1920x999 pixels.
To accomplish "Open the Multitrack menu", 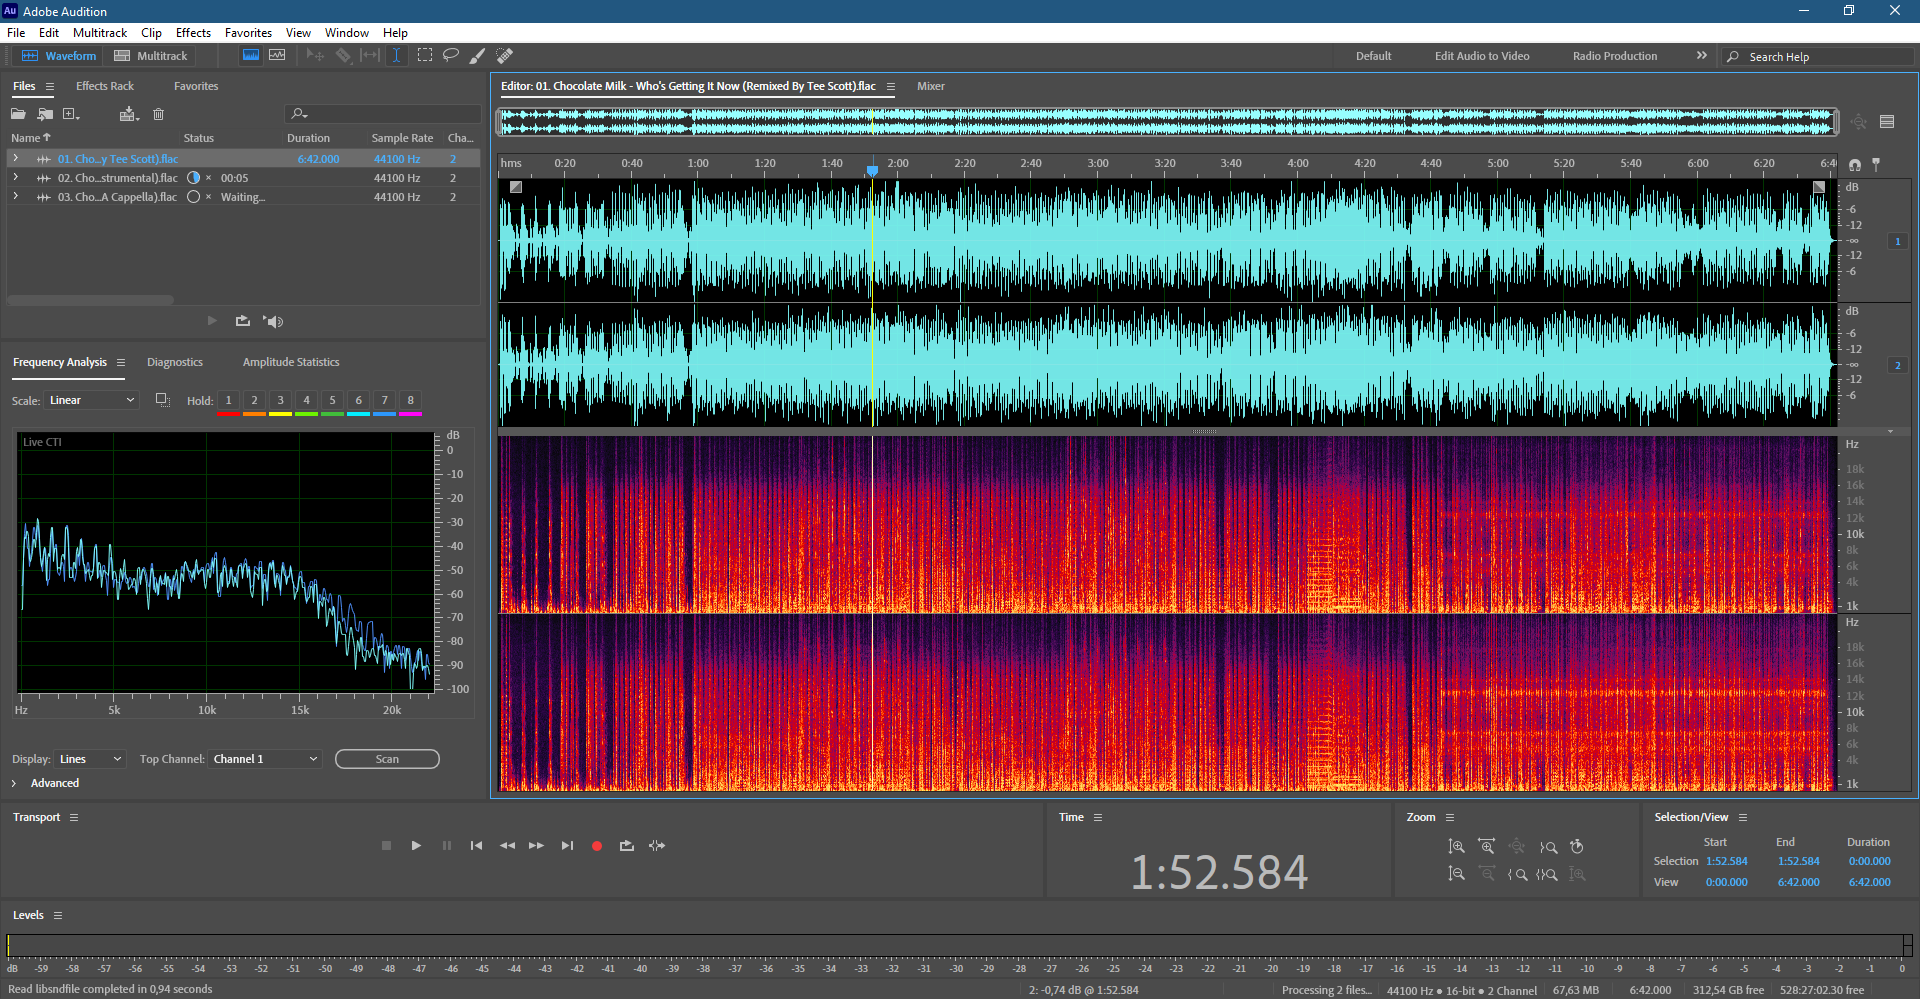I will [100, 33].
